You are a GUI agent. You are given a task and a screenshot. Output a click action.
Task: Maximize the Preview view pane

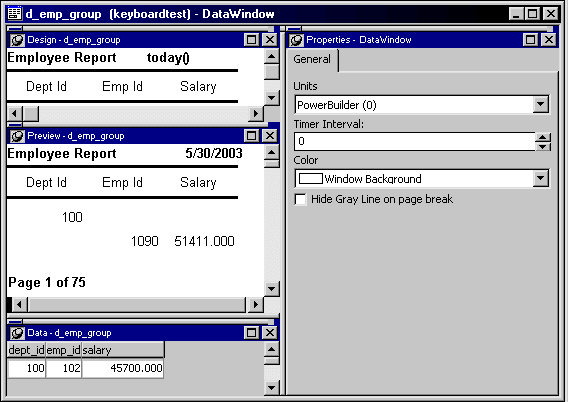pos(251,136)
